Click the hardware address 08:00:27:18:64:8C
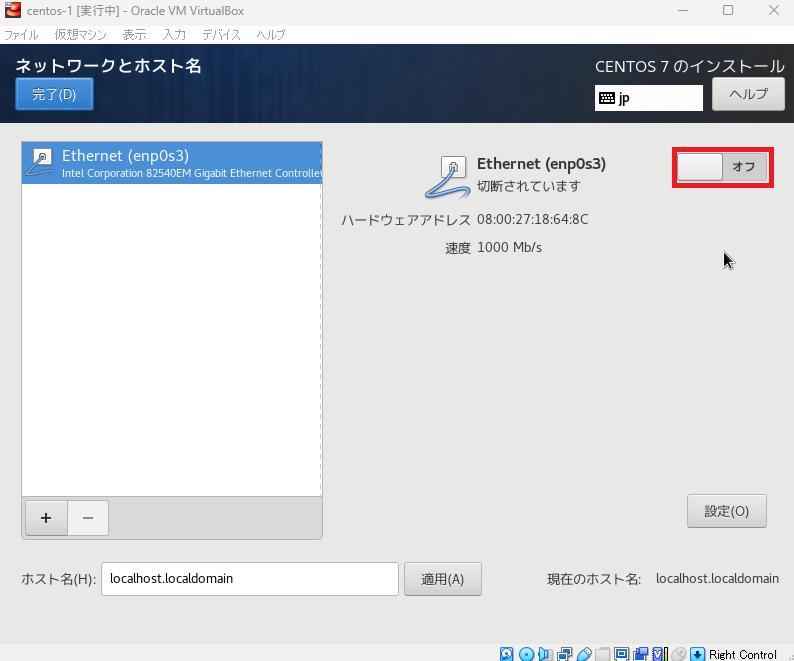 (533, 219)
